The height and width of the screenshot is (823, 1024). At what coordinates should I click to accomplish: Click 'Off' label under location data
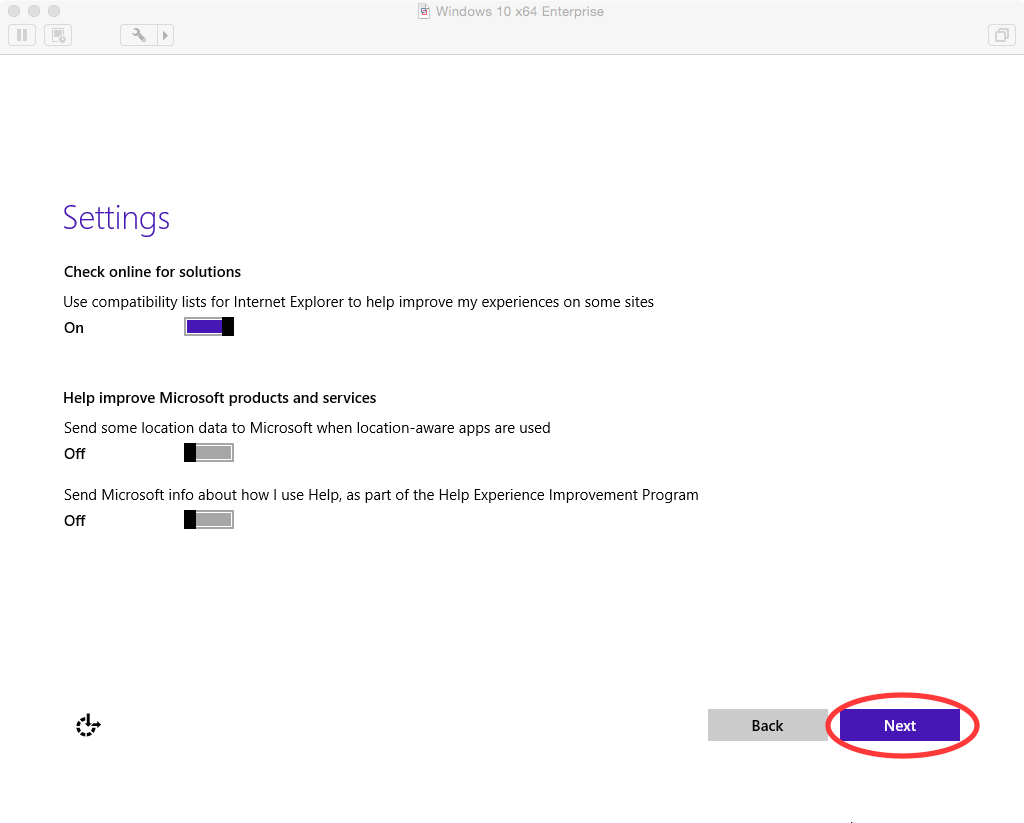(x=74, y=454)
